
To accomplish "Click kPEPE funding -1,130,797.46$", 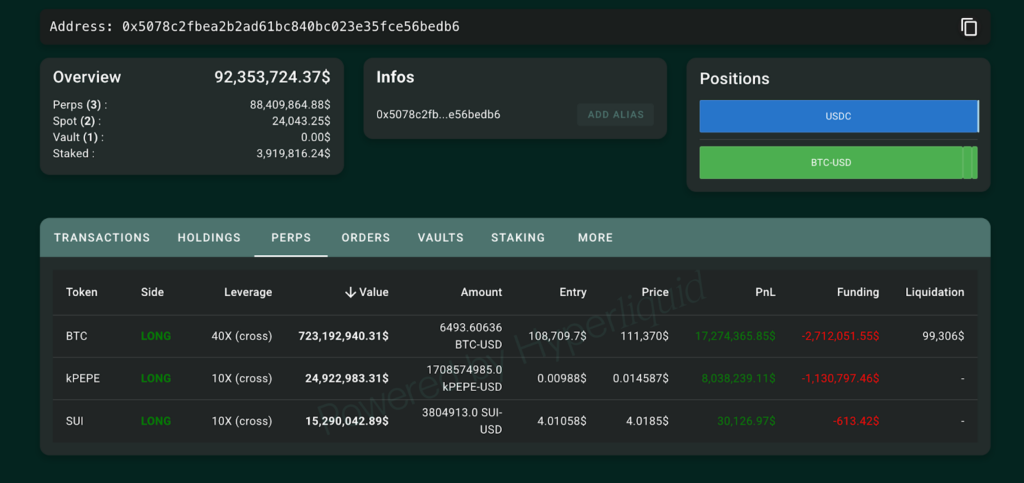I will (840, 379).
